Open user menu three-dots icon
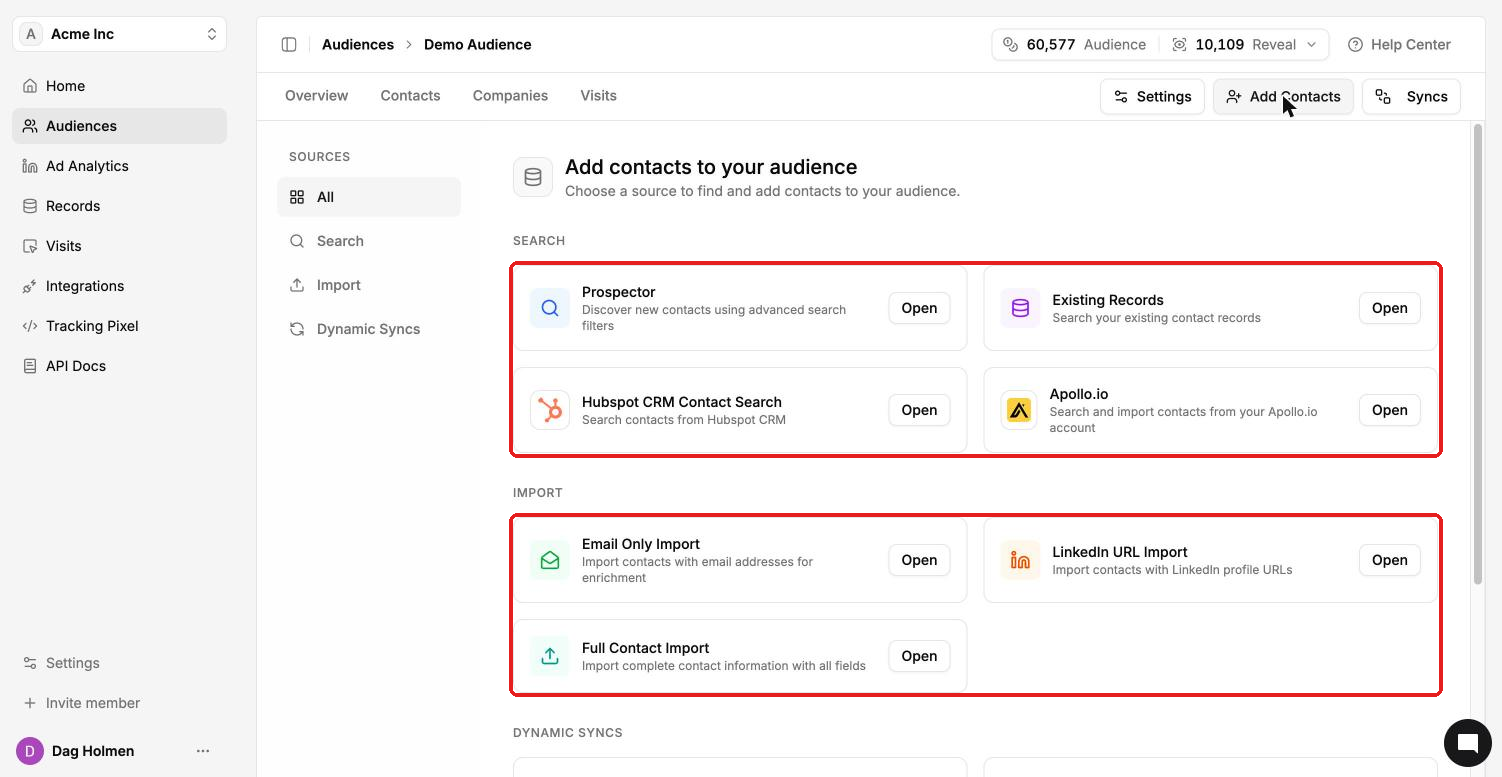This screenshot has height=777, width=1502. pyautogui.click(x=203, y=751)
